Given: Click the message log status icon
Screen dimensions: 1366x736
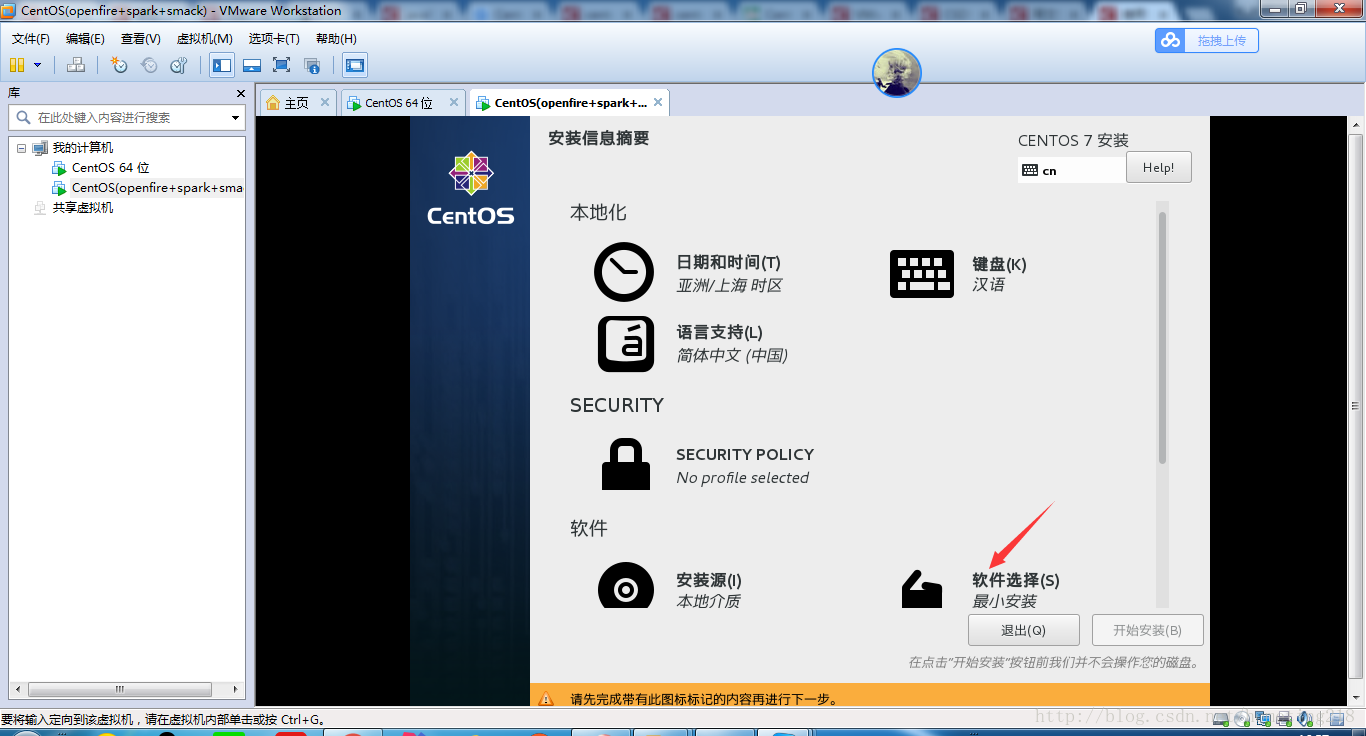Looking at the screenshot, I should pos(1337,719).
